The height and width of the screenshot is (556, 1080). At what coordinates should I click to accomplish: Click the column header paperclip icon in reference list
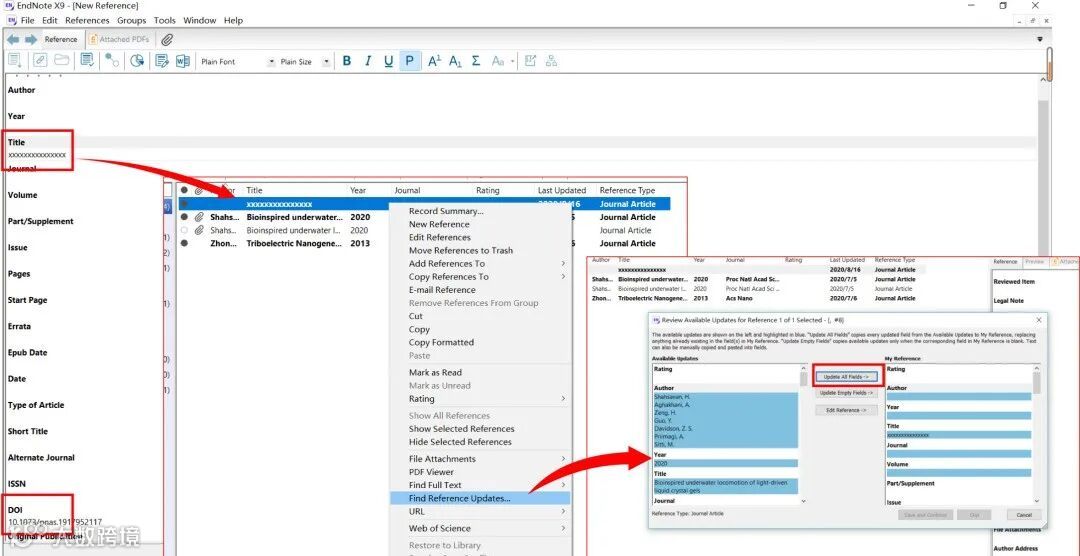[198, 190]
